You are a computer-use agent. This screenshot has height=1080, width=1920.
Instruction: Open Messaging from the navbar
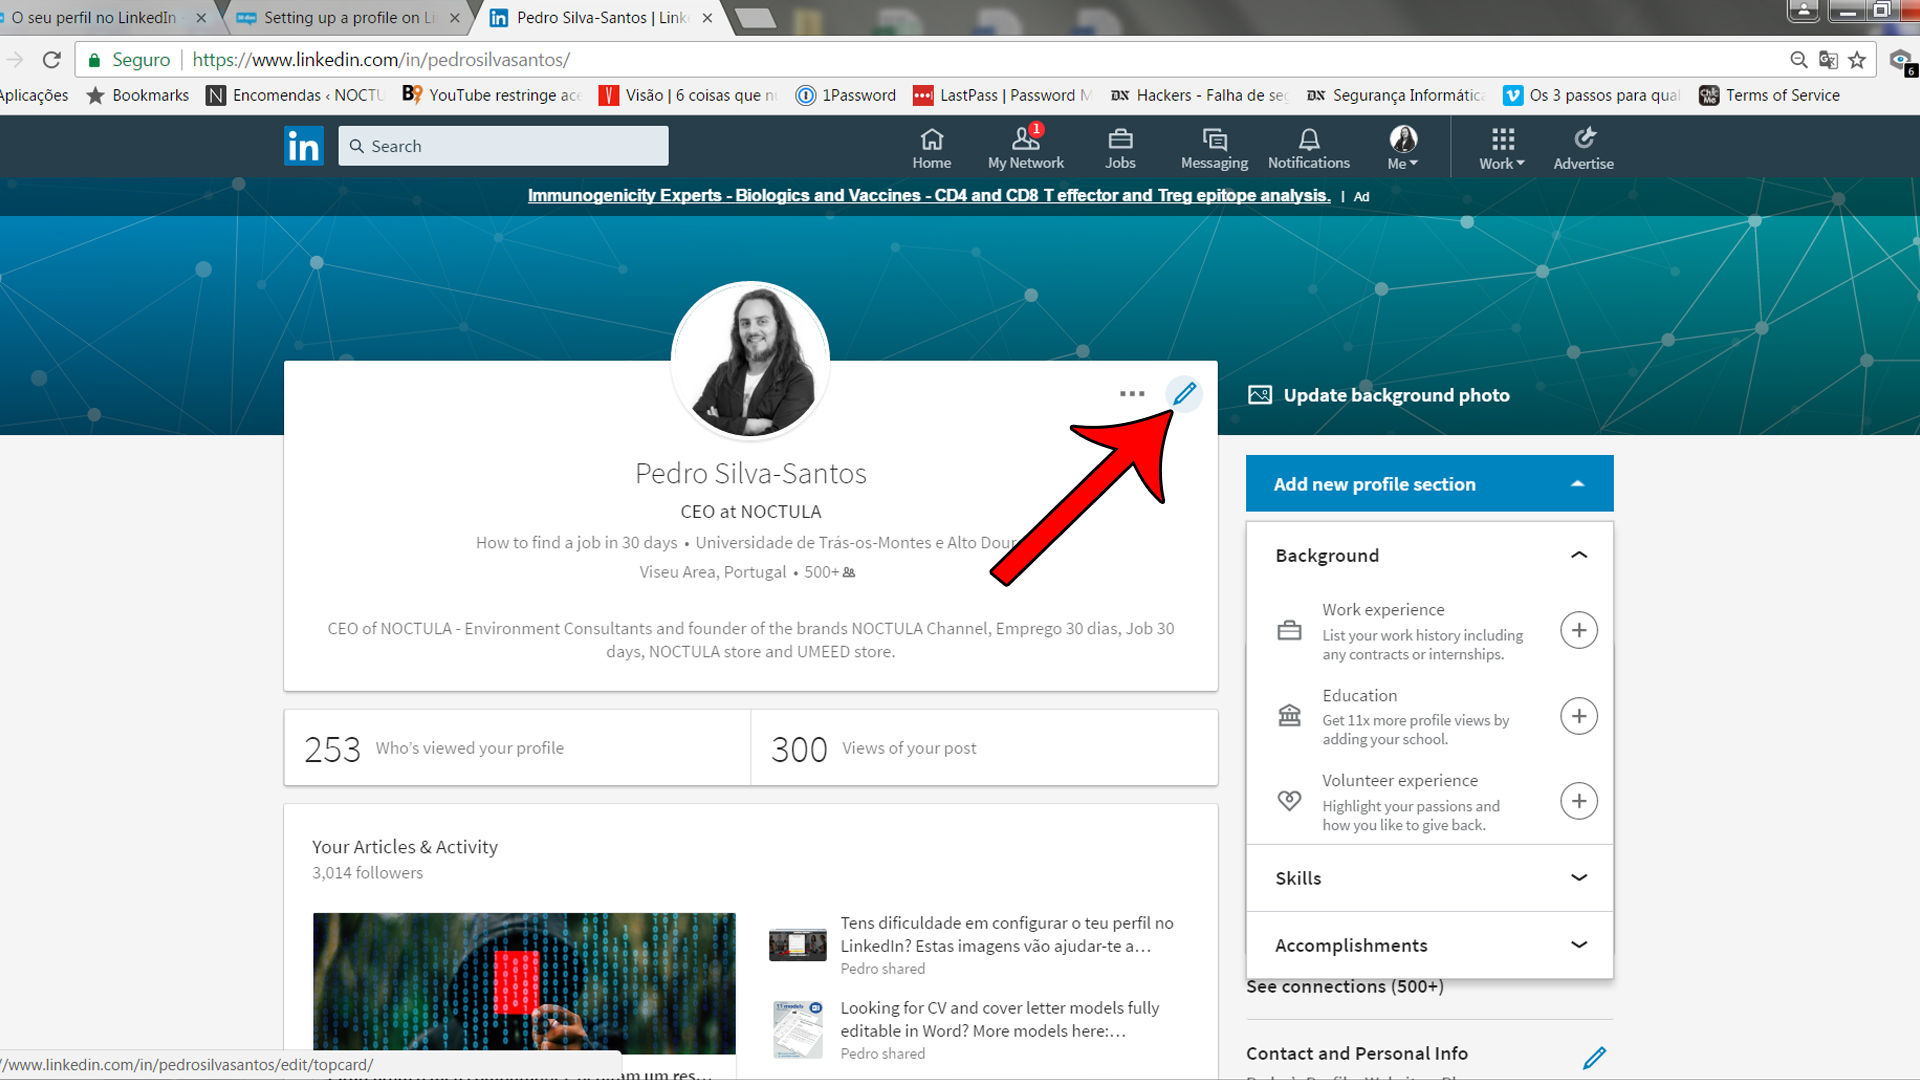1214,148
